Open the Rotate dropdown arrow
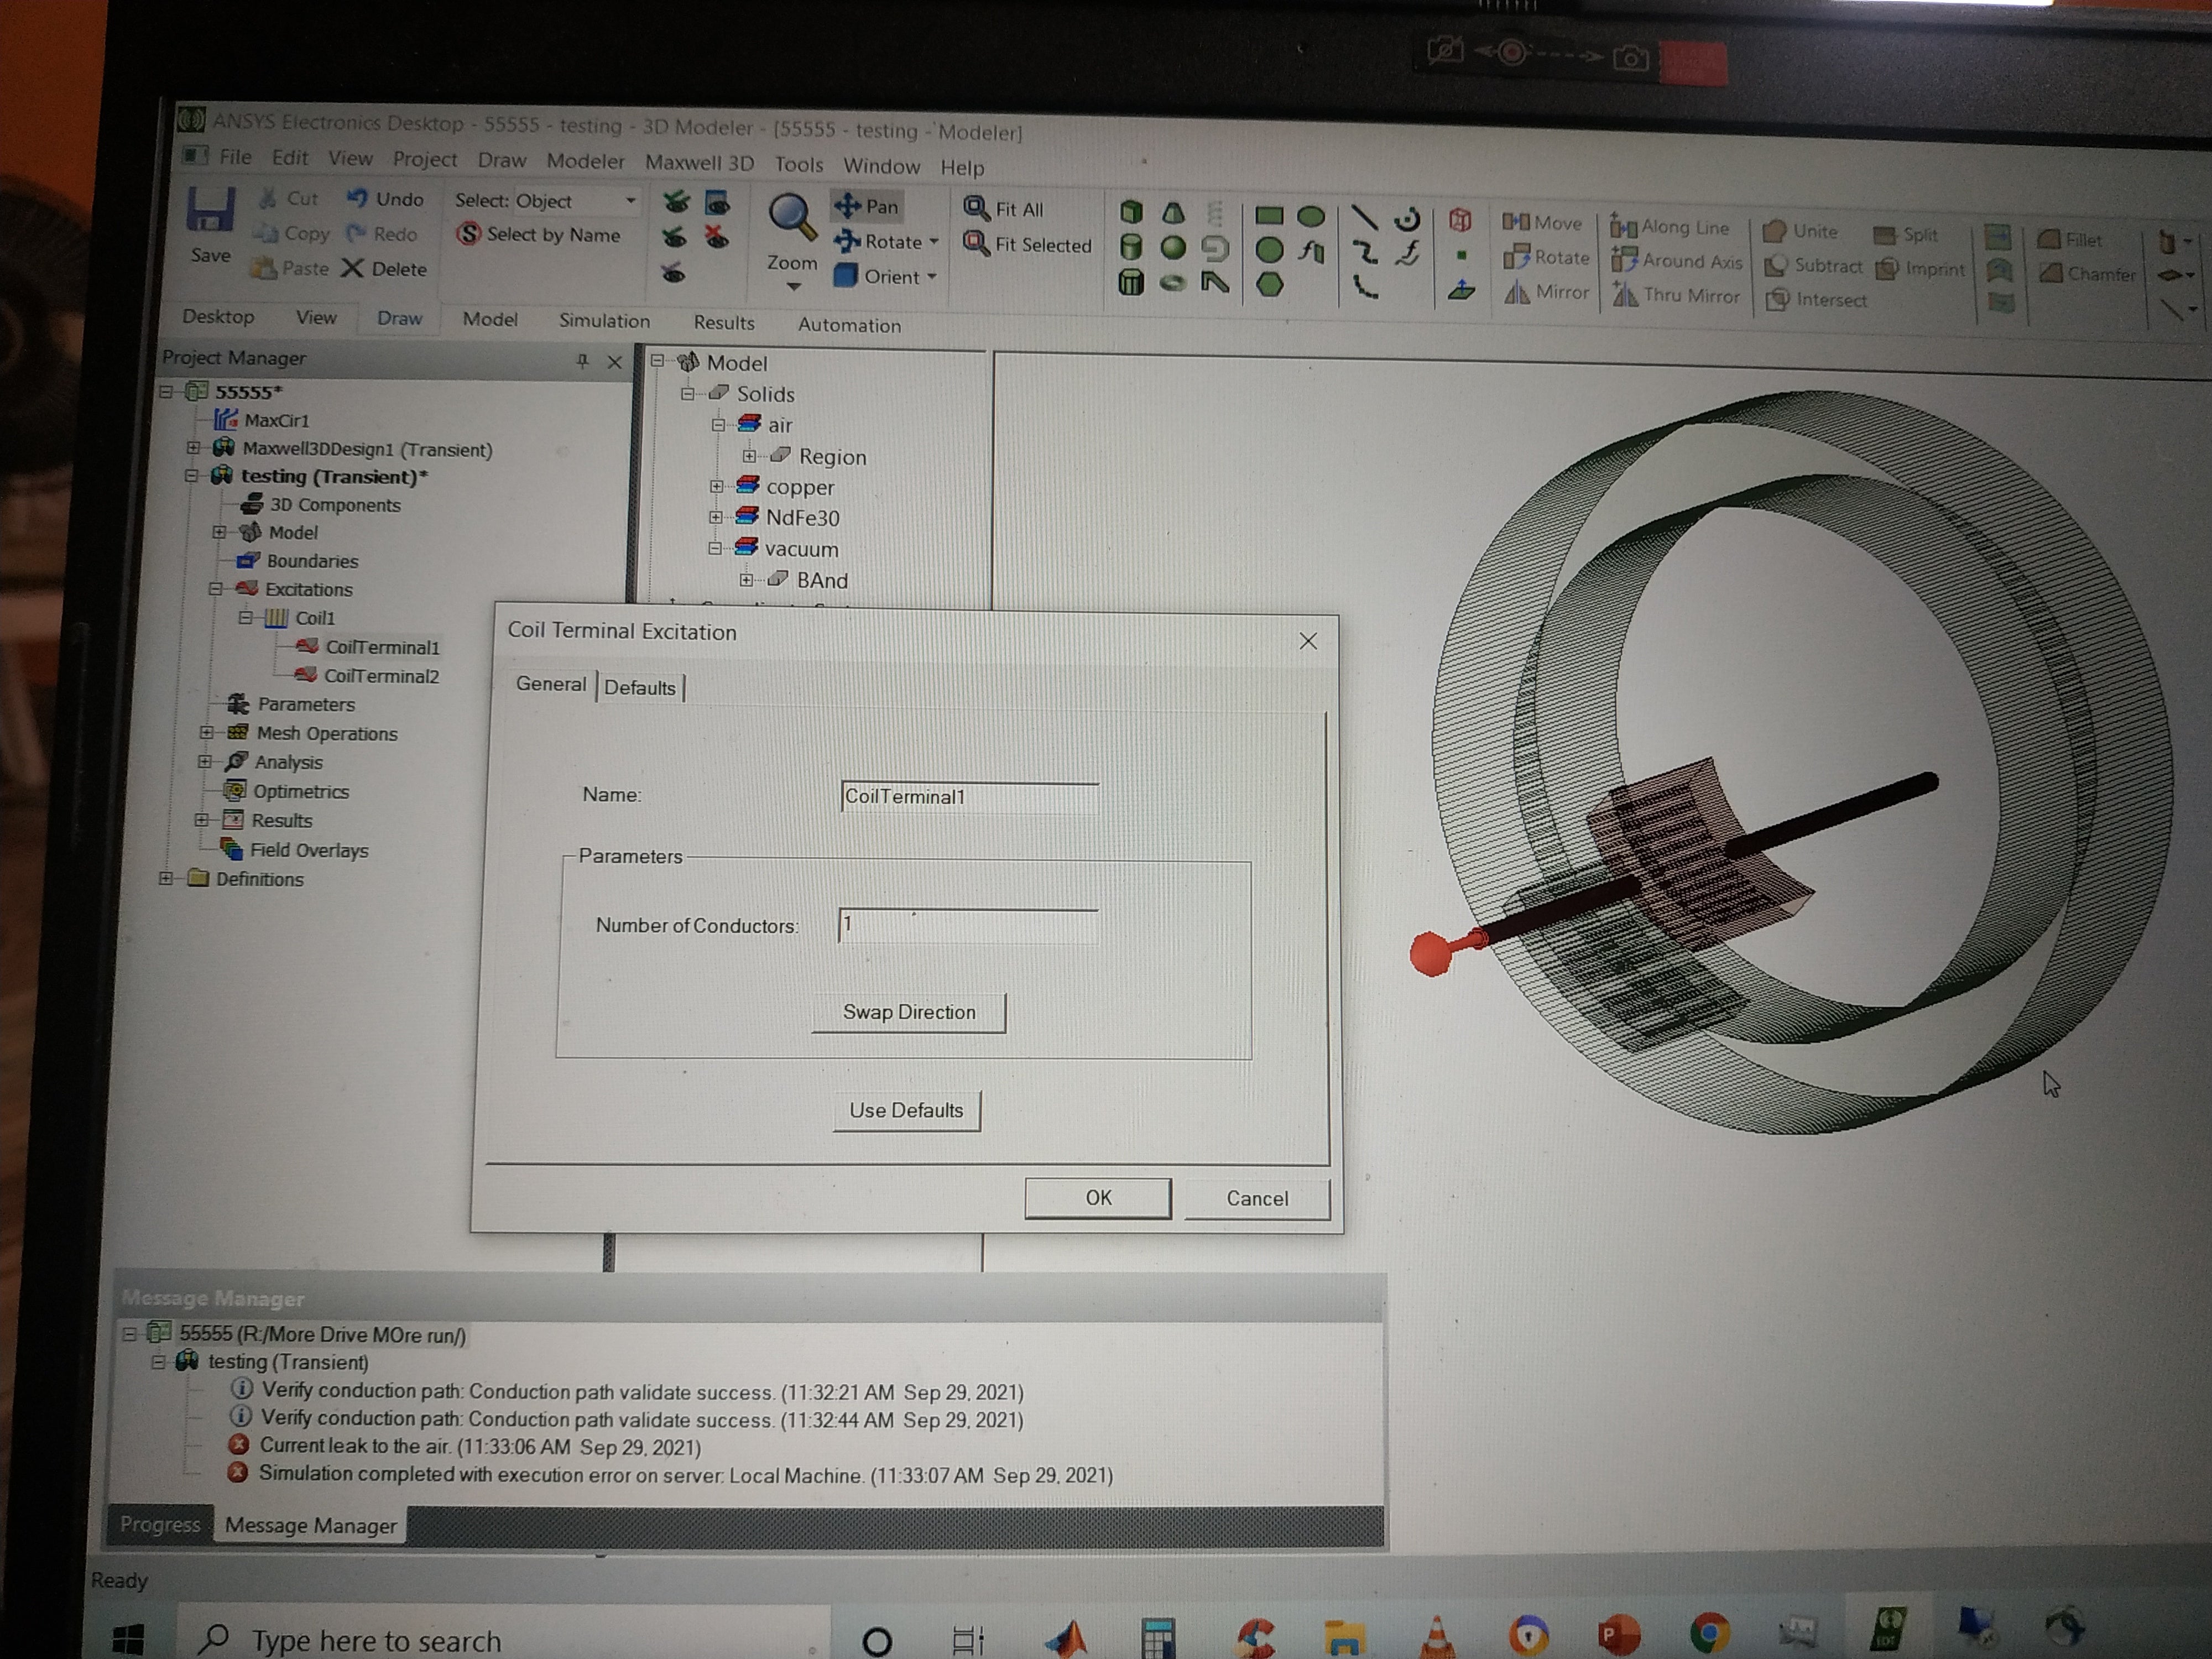This screenshot has width=2212, height=1659. pos(934,242)
